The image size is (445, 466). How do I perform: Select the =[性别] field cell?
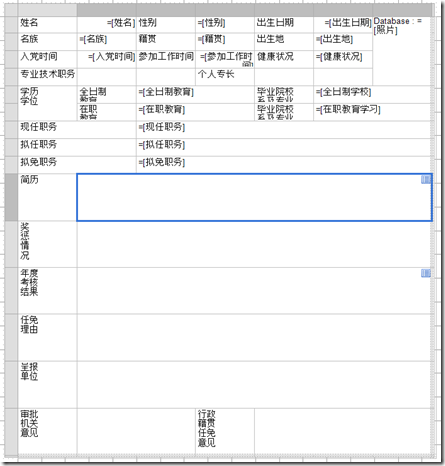[x=225, y=24]
